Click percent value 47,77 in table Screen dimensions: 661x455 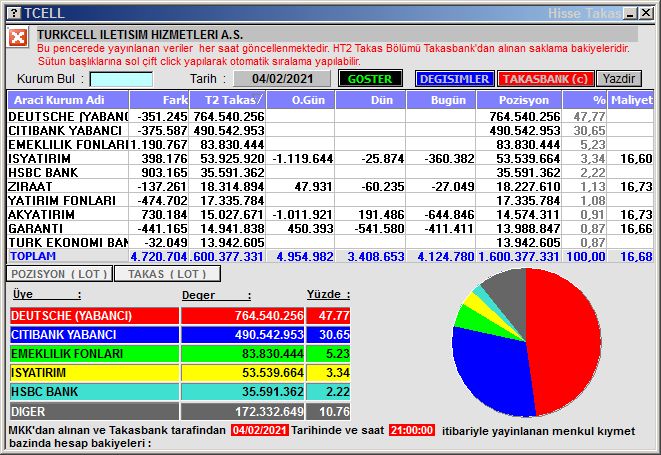tap(589, 116)
